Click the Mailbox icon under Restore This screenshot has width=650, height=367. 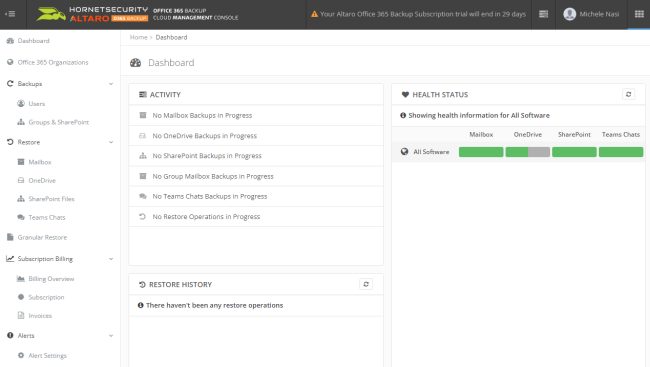[21, 162]
